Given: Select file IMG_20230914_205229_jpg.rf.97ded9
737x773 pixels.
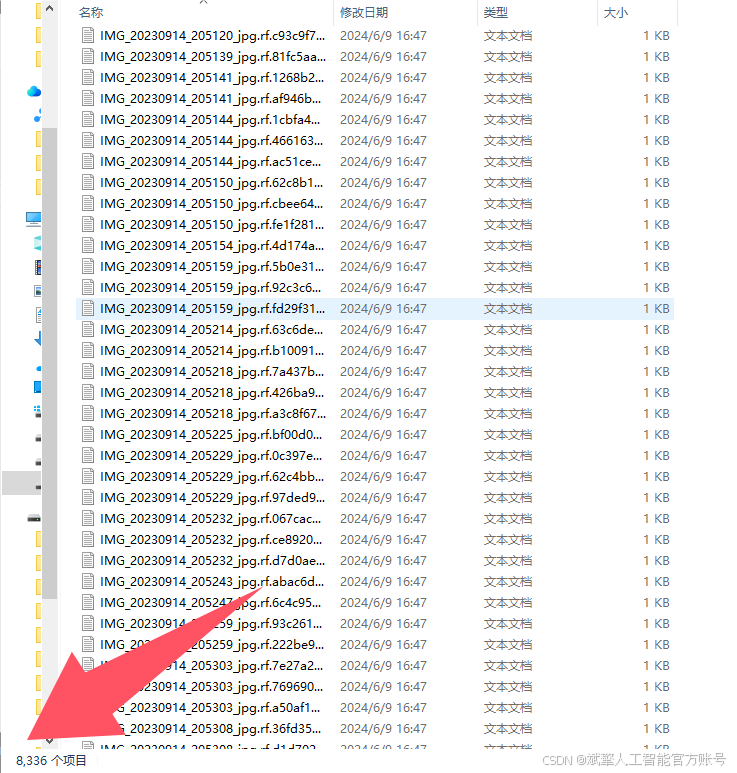Looking at the screenshot, I should tap(375, 497).
